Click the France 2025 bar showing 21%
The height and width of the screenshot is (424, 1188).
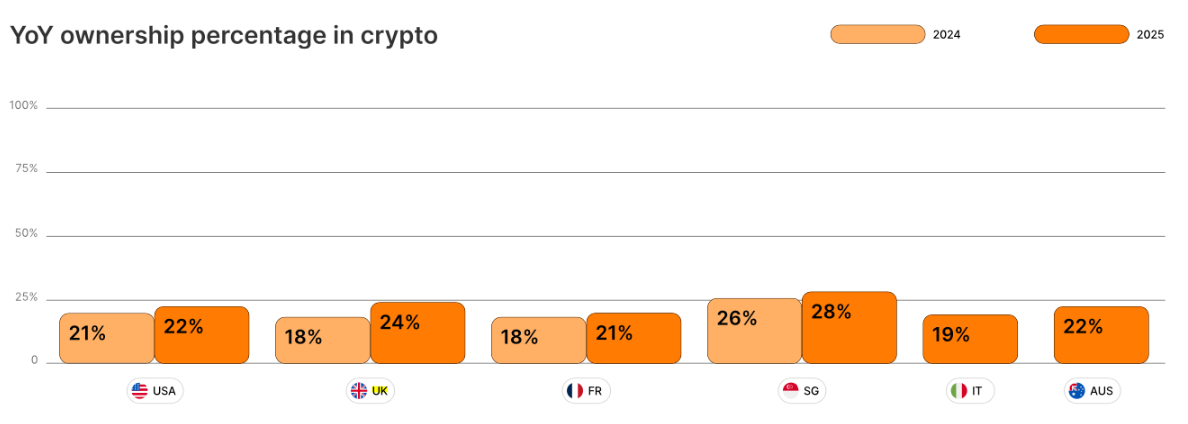click(x=633, y=338)
